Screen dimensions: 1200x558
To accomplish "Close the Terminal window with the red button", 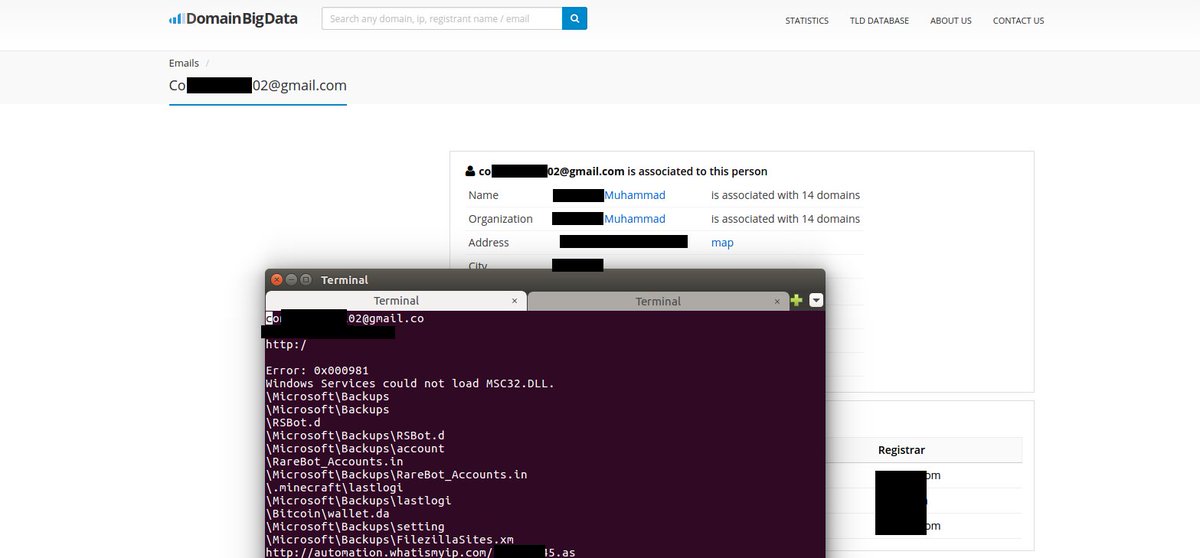I will (276, 280).
